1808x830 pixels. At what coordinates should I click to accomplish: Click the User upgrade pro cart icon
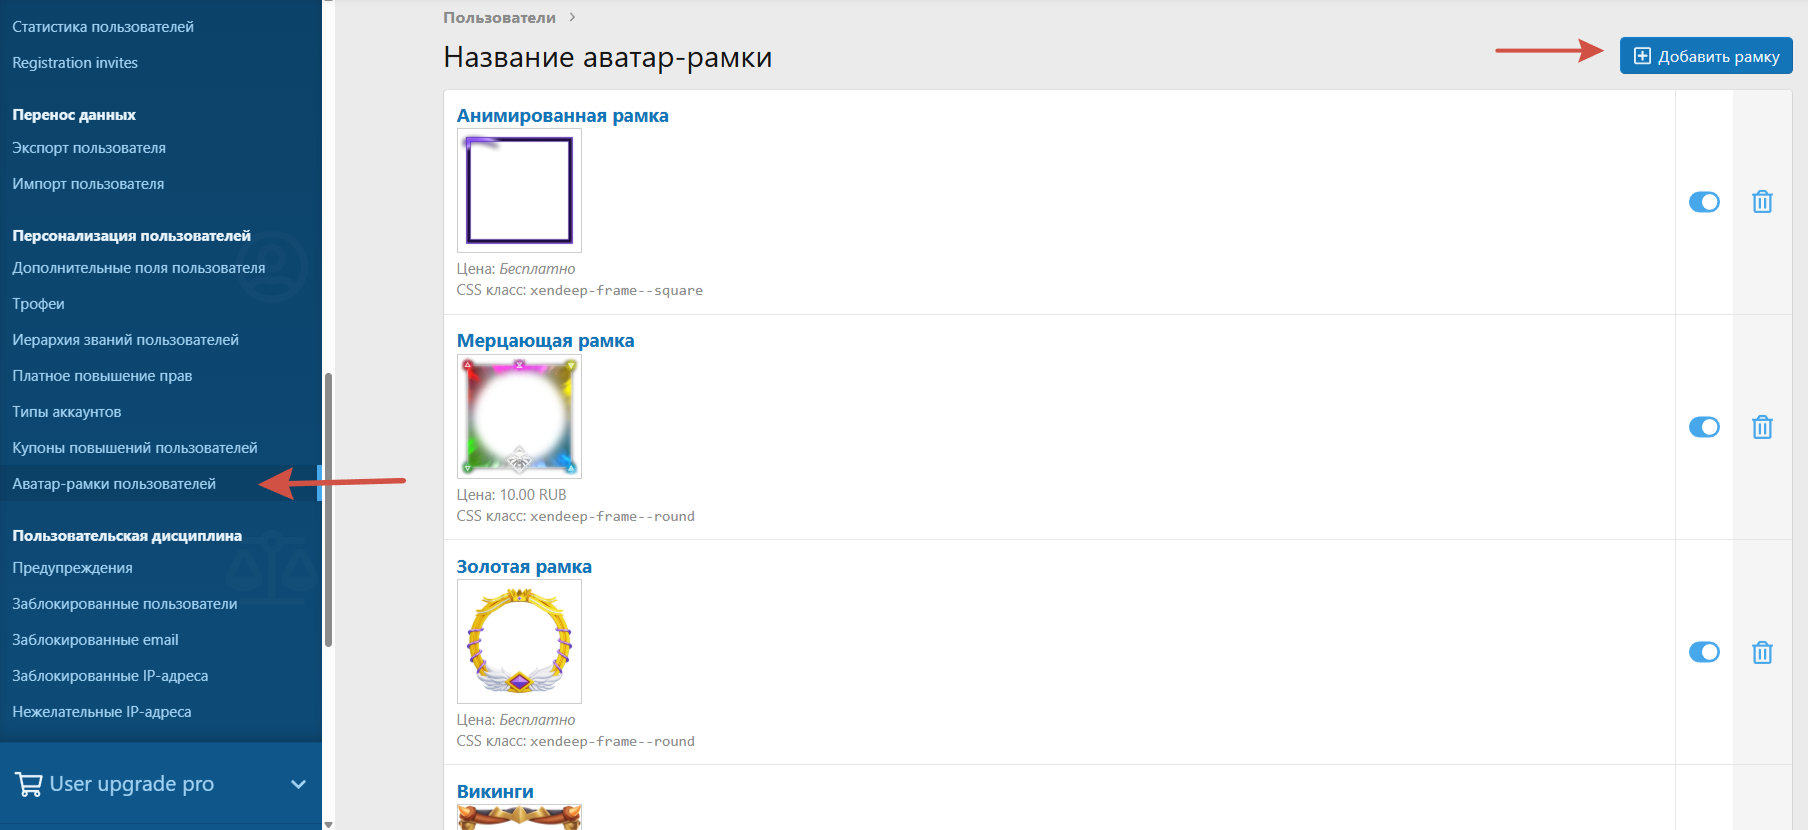[x=29, y=784]
